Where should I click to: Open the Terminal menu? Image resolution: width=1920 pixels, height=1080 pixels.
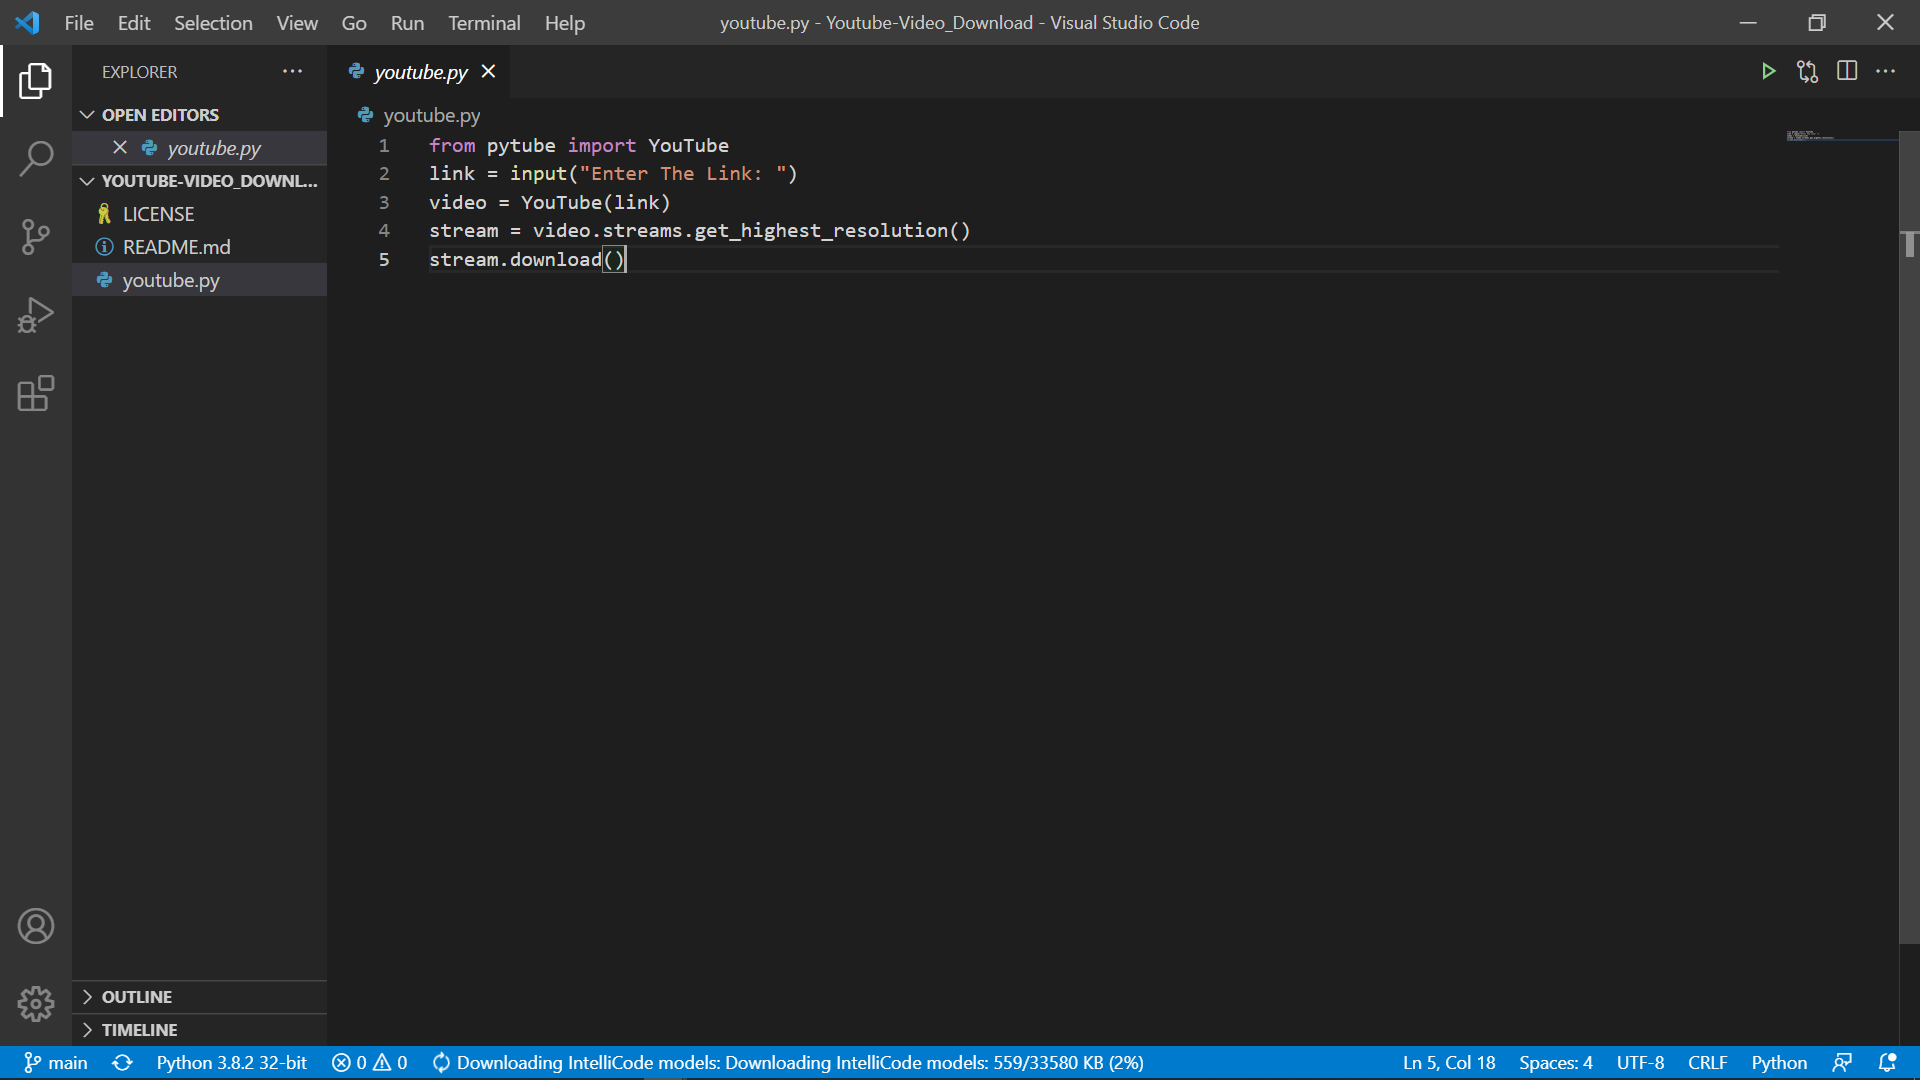[x=484, y=22]
